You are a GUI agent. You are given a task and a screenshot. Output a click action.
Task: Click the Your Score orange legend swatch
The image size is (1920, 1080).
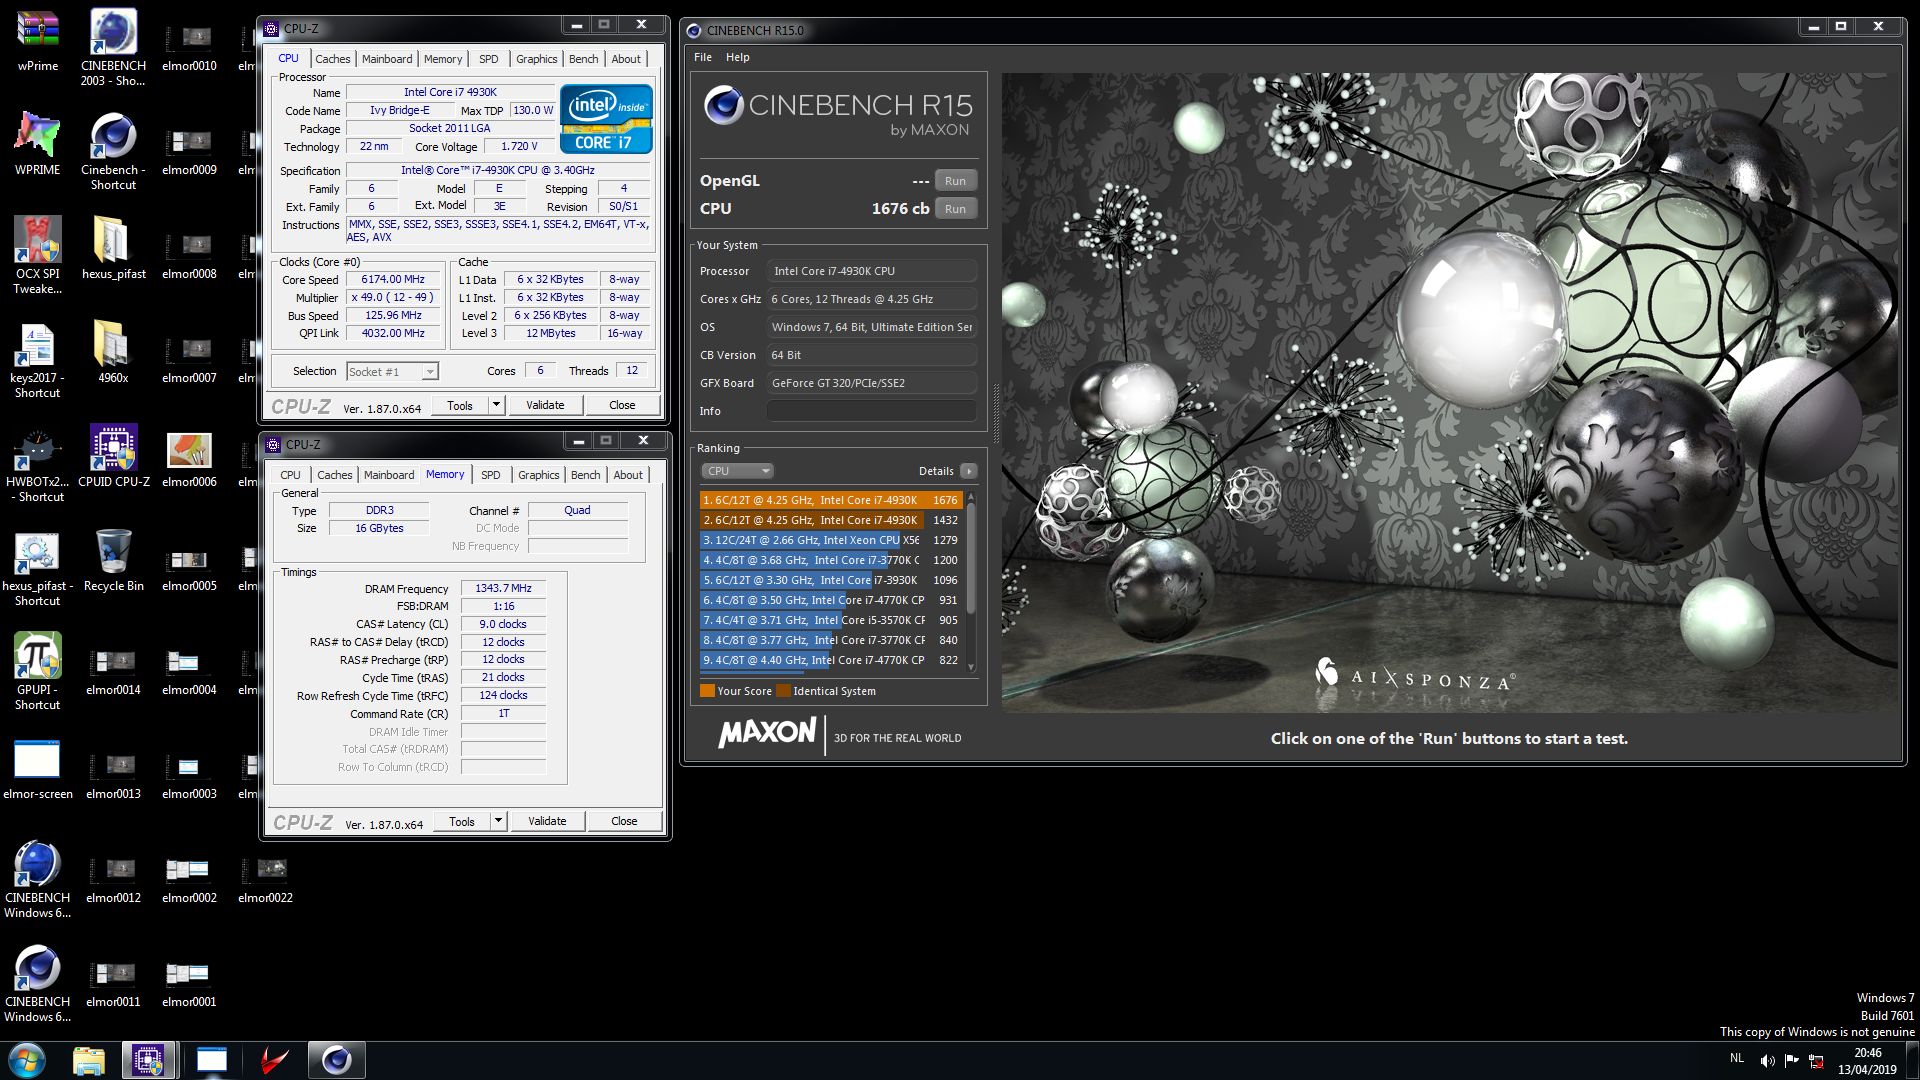[707, 691]
